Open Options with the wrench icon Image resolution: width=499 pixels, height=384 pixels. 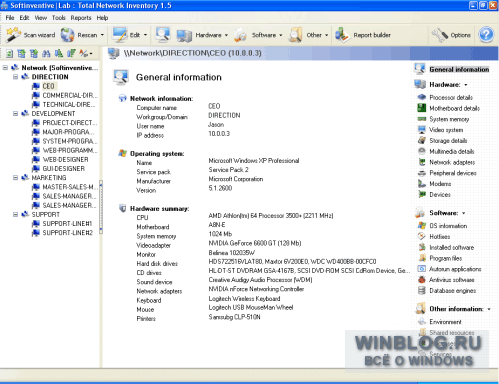(x=451, y=35)
